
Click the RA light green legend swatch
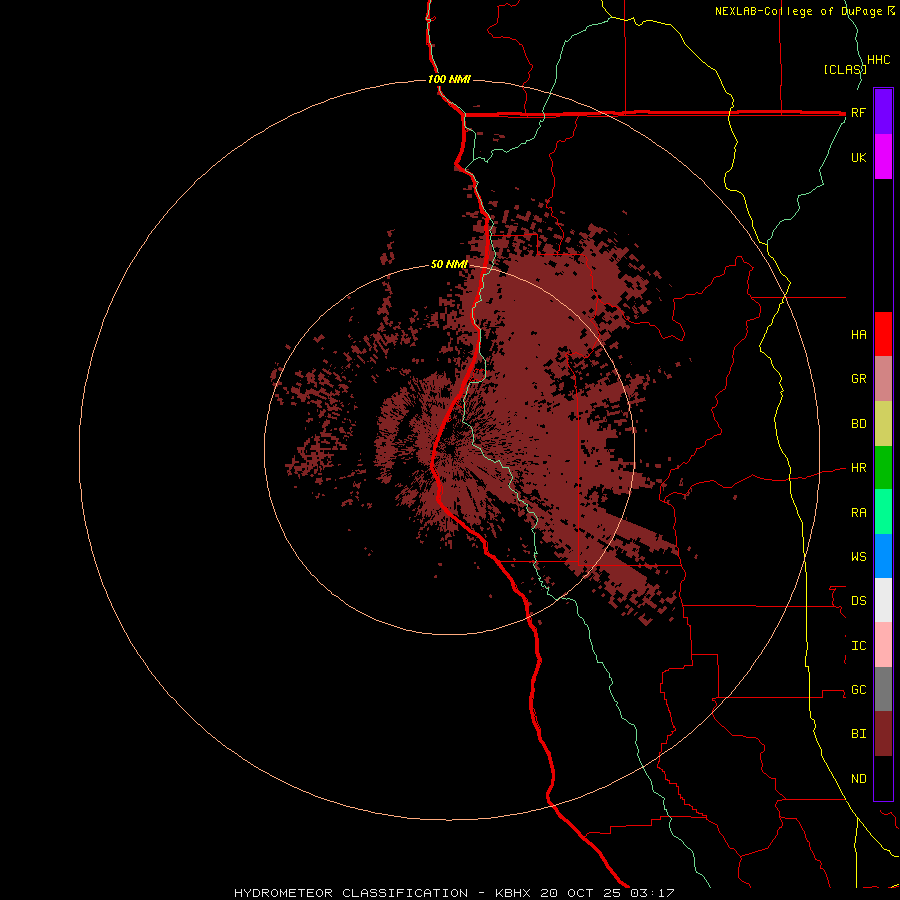pyautogui.click(x=883, y=512)
